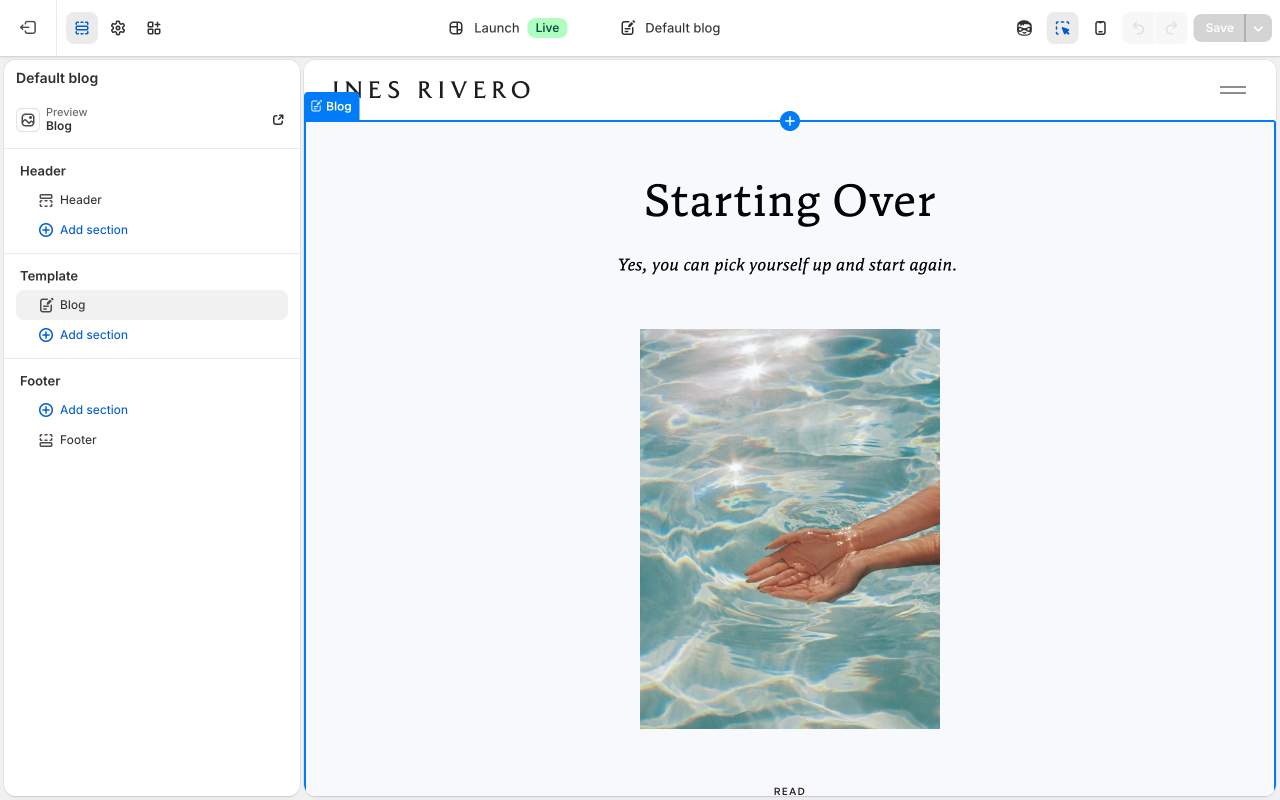Viewport: 1280px width, 800px height.
Task: Open the Default blog template selector
Action: [668, 27]
